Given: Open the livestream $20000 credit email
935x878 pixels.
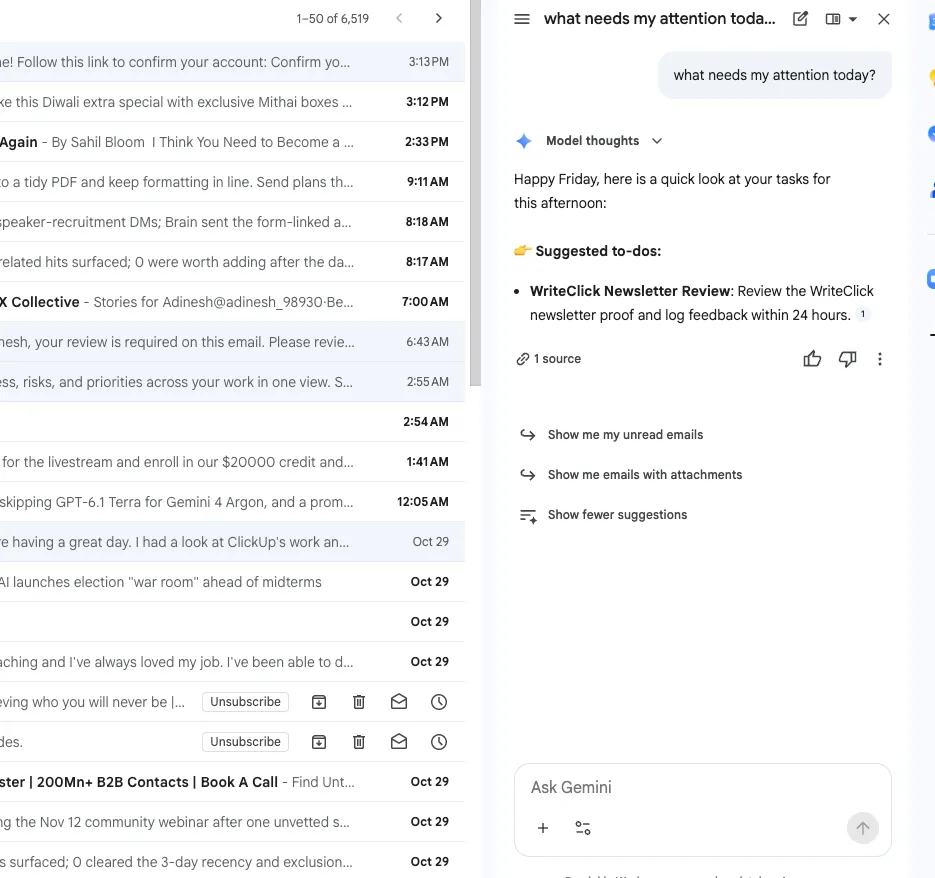Looking at the screenshot, I should (232, 462).
